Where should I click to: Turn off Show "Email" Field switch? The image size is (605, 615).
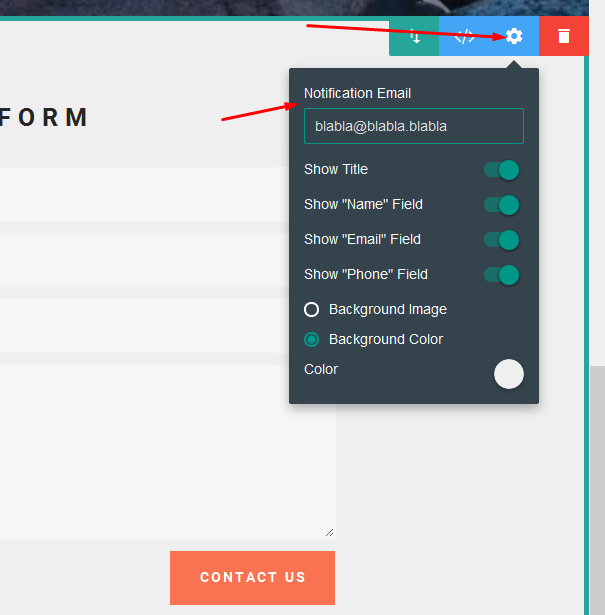502,240
